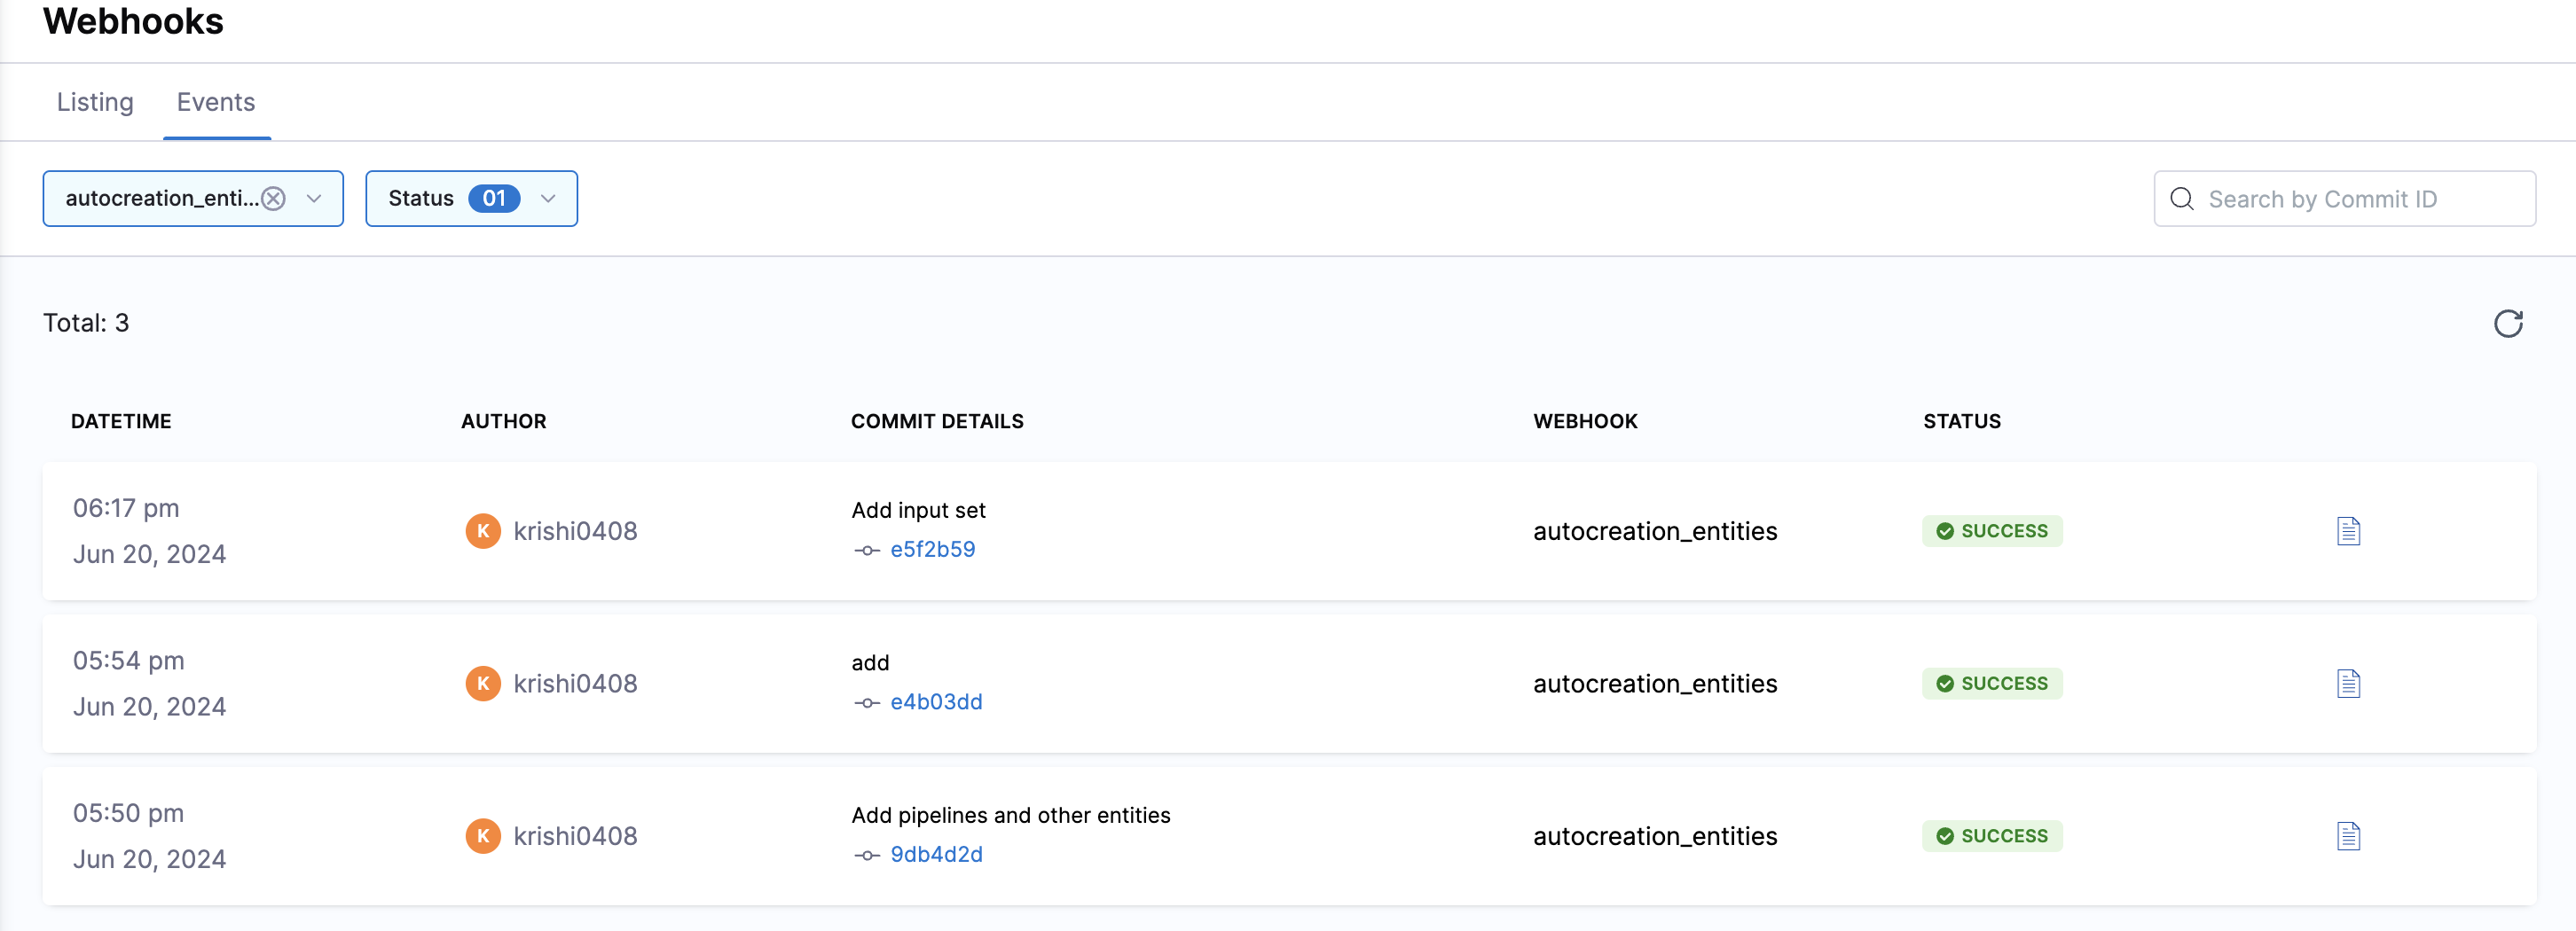Clear the autocreation_enti webhook filter
Viewport: 2576px width, 931px height.
(x=274, y=199)
